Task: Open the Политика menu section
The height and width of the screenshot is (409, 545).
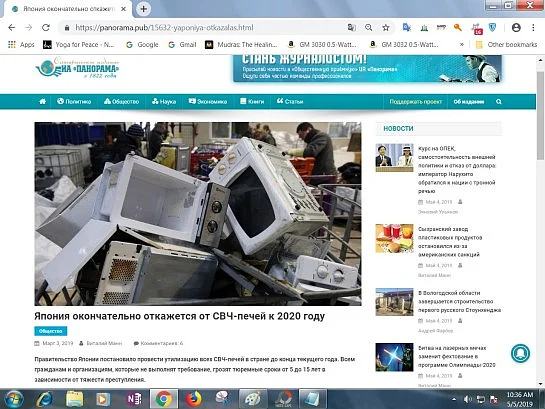Action: tap(74, 101)
